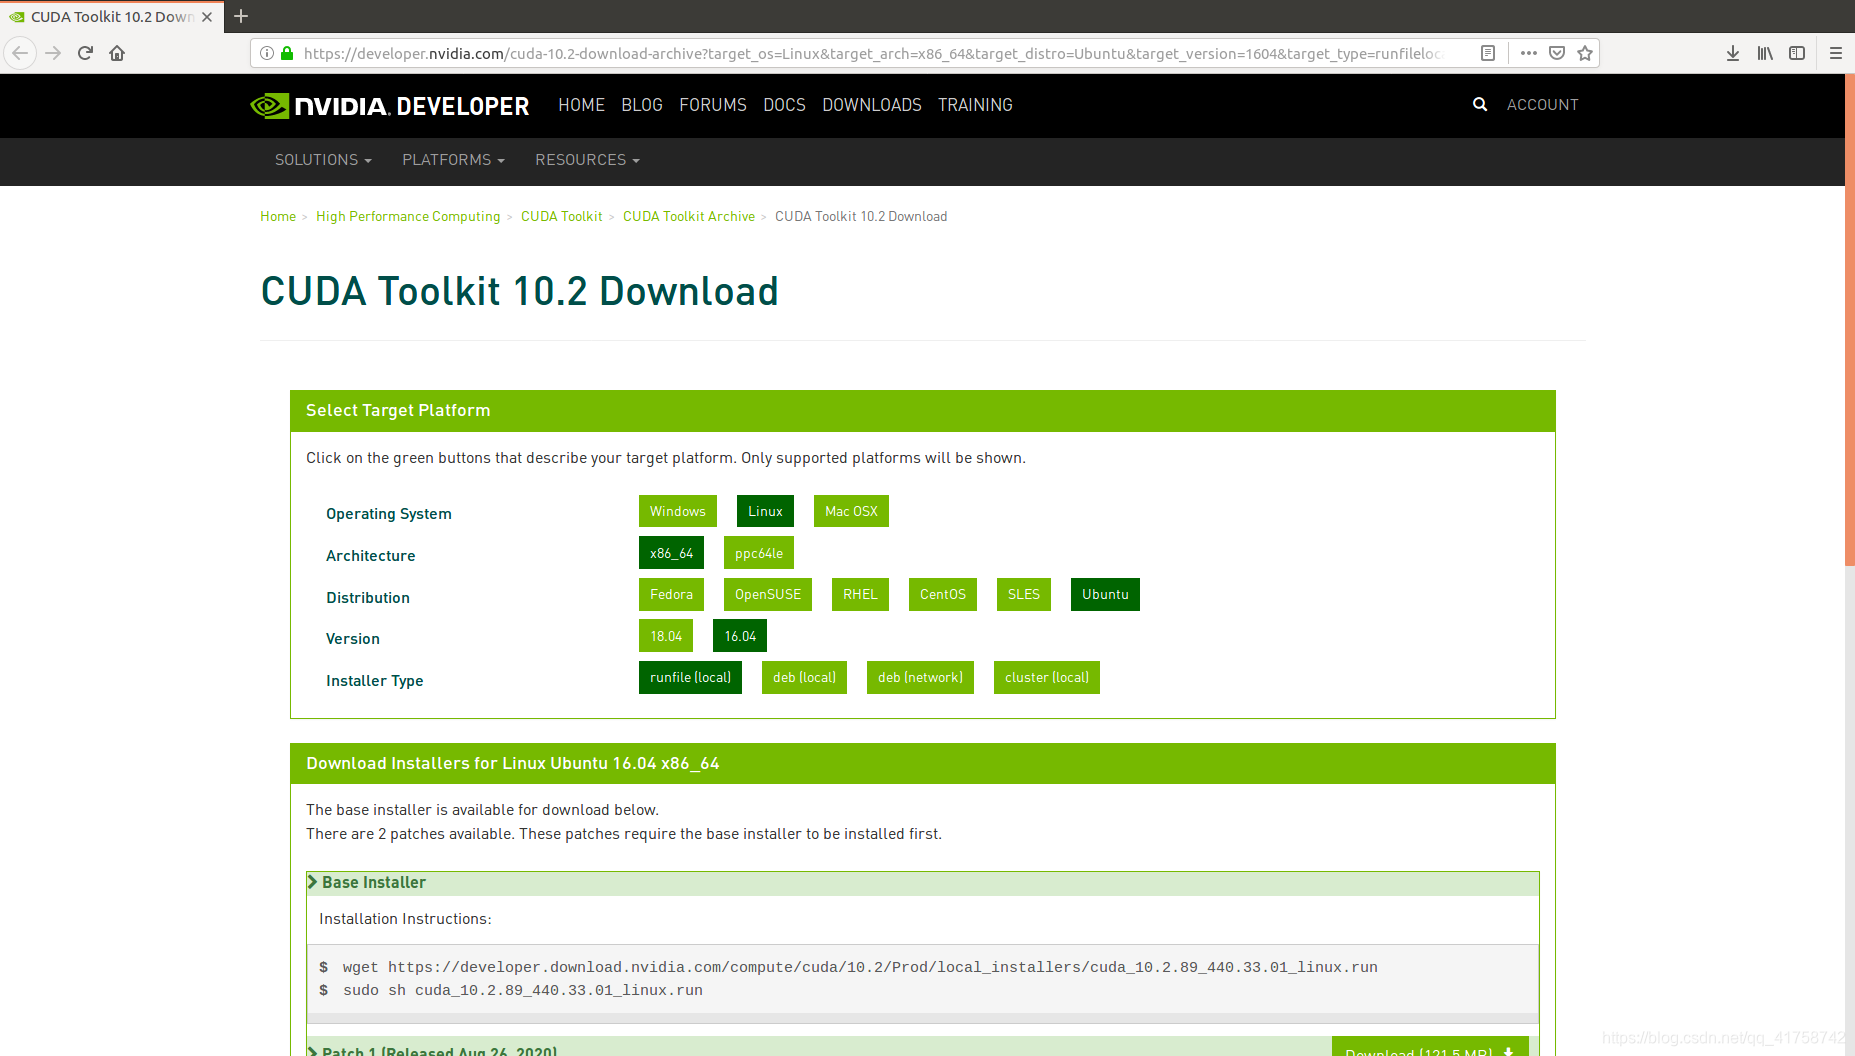Open the Library icon in toolbar

(x=1765, y=53)
